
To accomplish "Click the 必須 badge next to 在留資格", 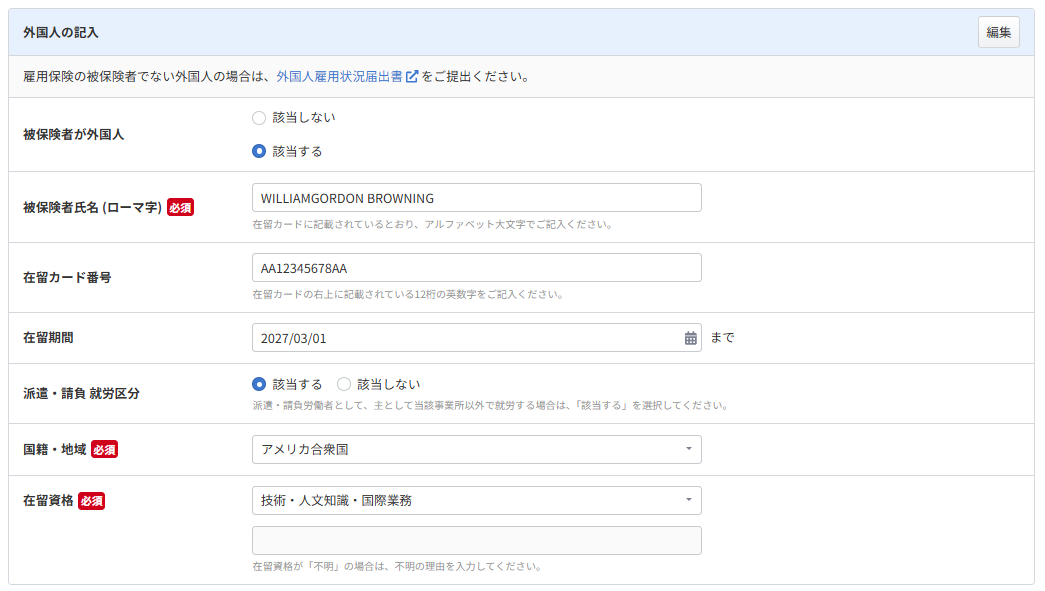I will pos(91,501).
